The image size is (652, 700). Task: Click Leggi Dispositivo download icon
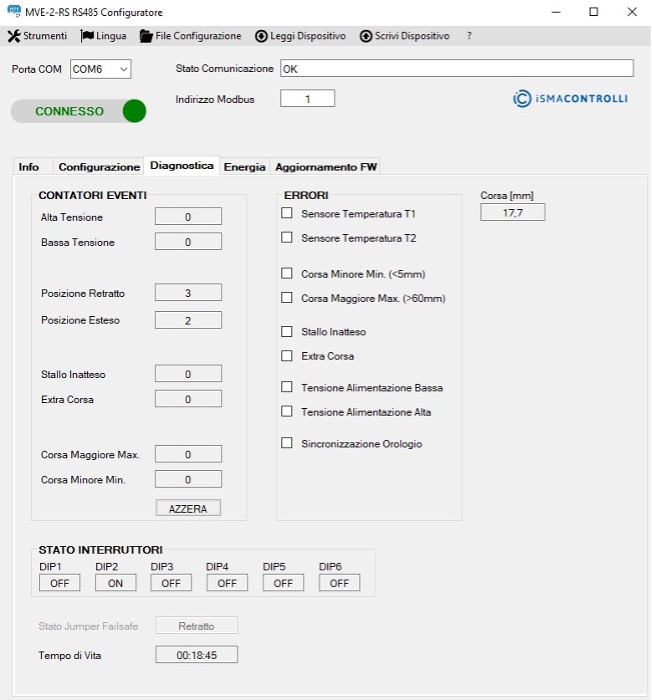261,36
